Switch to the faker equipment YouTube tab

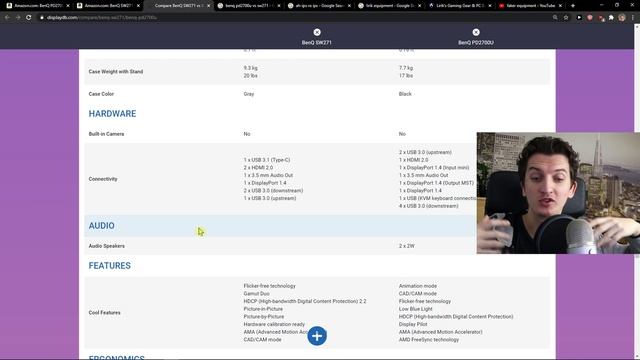coord(530,6)
